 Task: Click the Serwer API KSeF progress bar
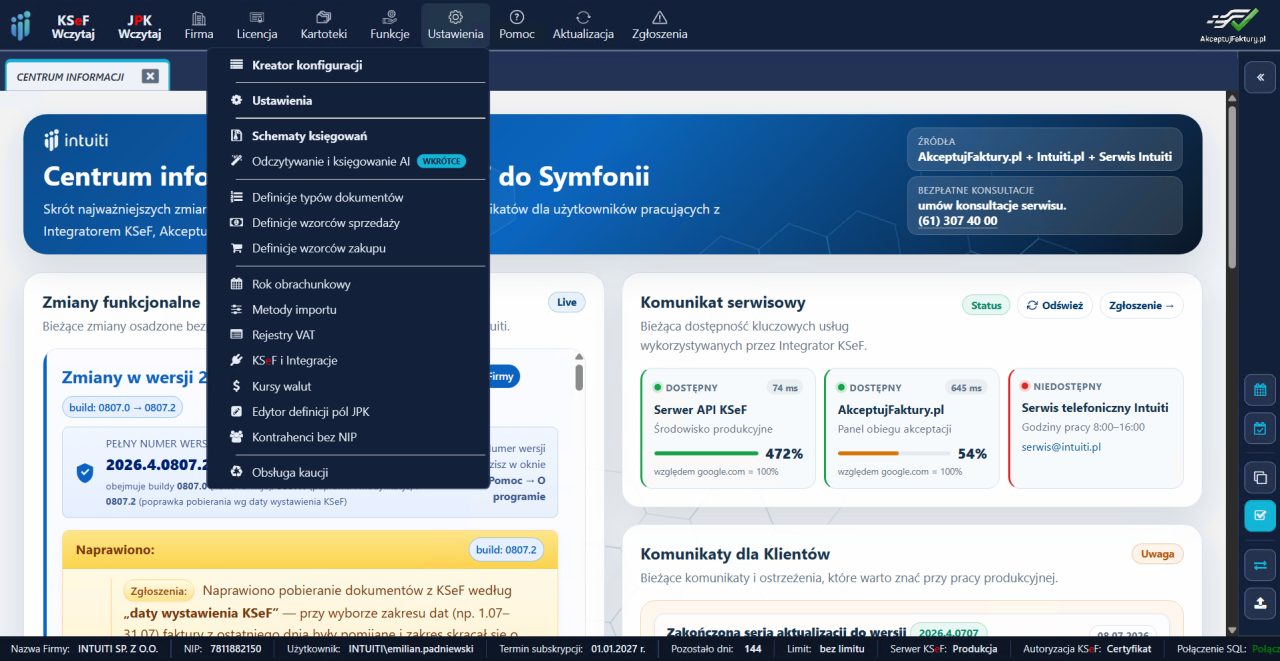tap(705, 453)
